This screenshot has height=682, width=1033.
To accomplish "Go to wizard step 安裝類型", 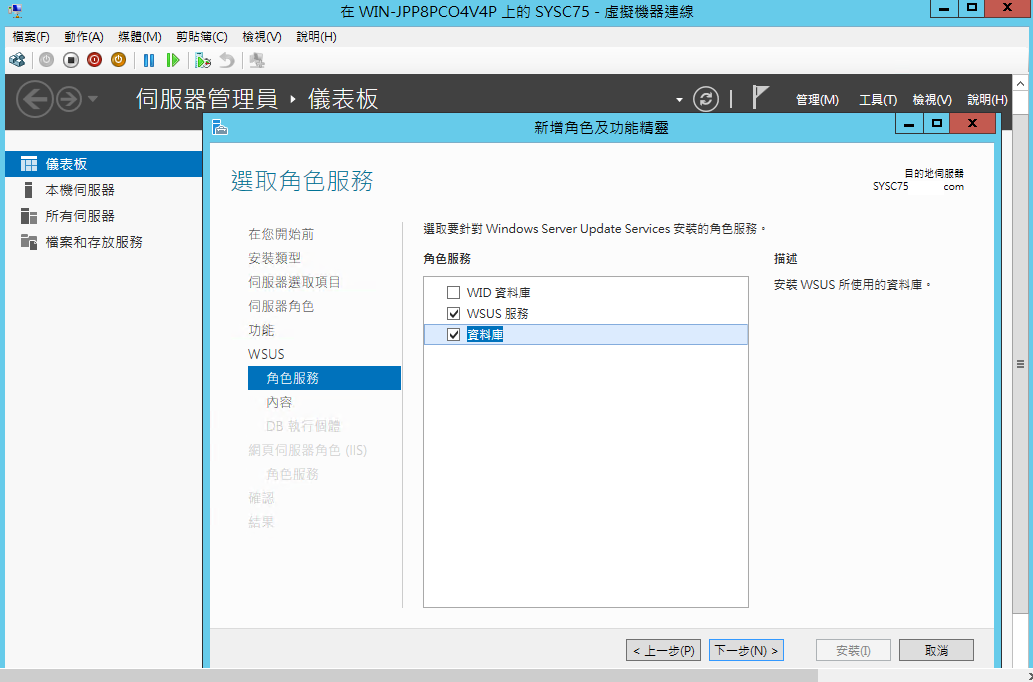I will click(275, 258).
